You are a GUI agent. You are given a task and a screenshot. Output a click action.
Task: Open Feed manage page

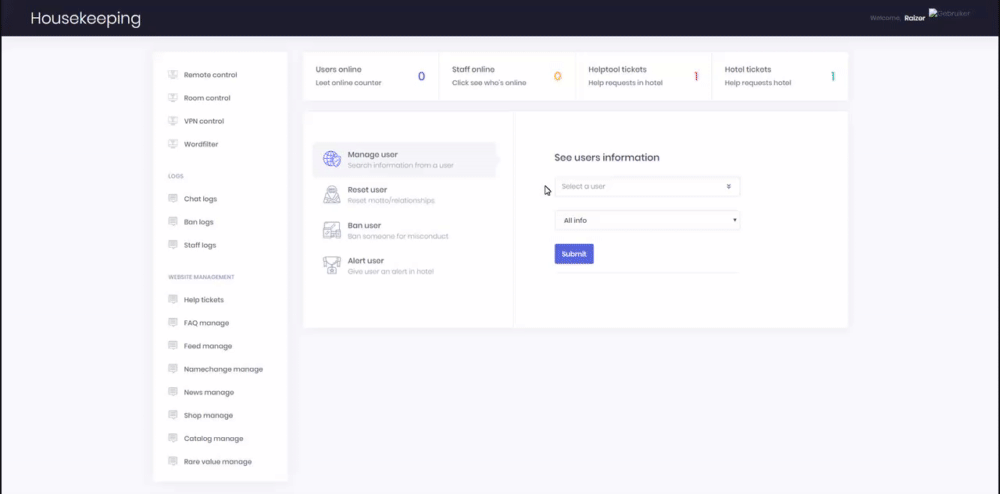pyautogui.click(x=208, y=345)
